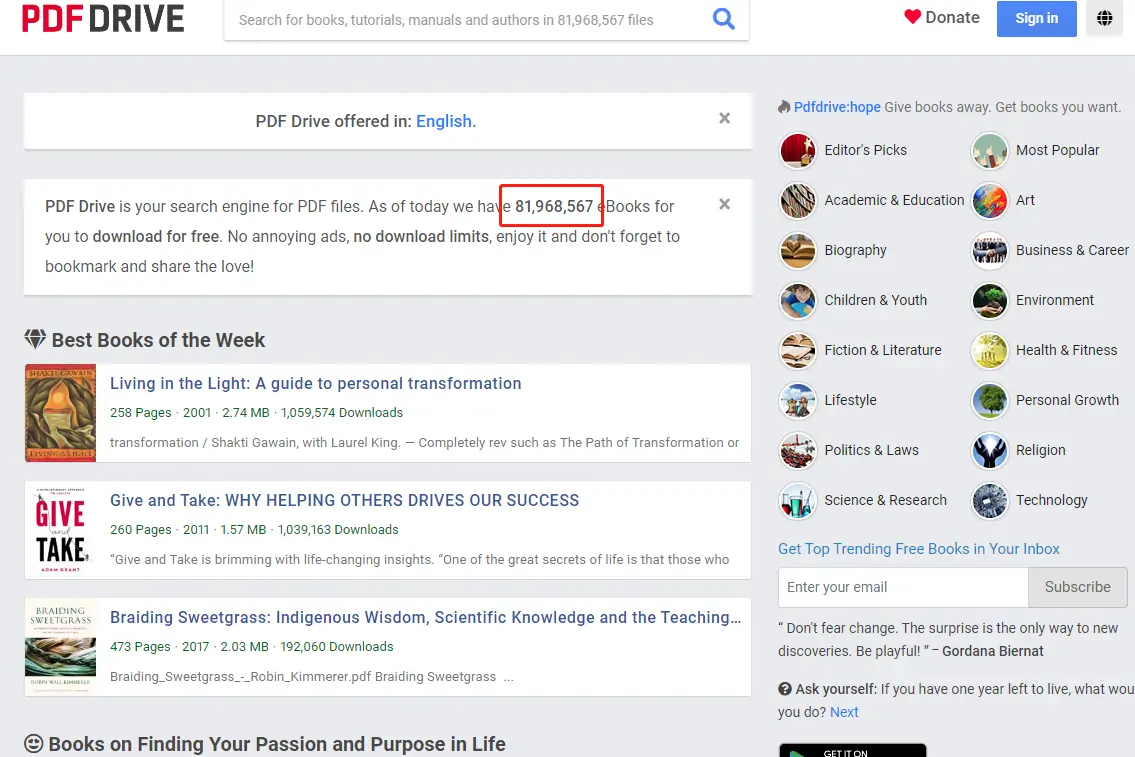The image size is (1135, 757).
Task: Click the Fiction & Literature icon
Action: tap(798, 350)
